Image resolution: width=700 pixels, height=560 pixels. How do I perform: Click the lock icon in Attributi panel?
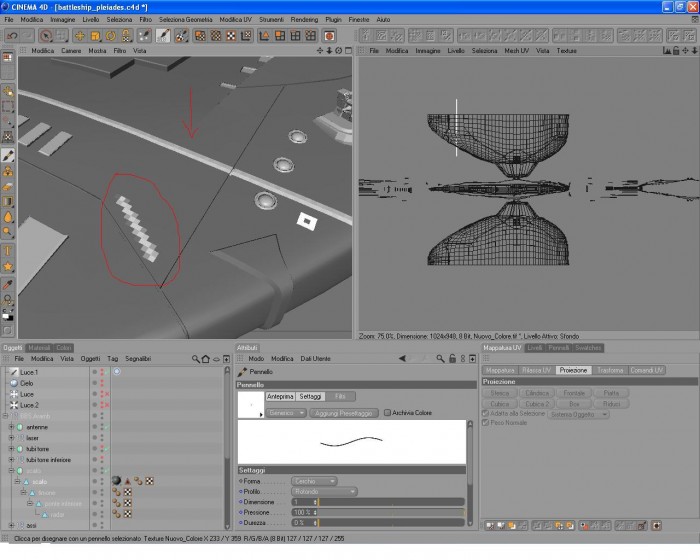452,359
